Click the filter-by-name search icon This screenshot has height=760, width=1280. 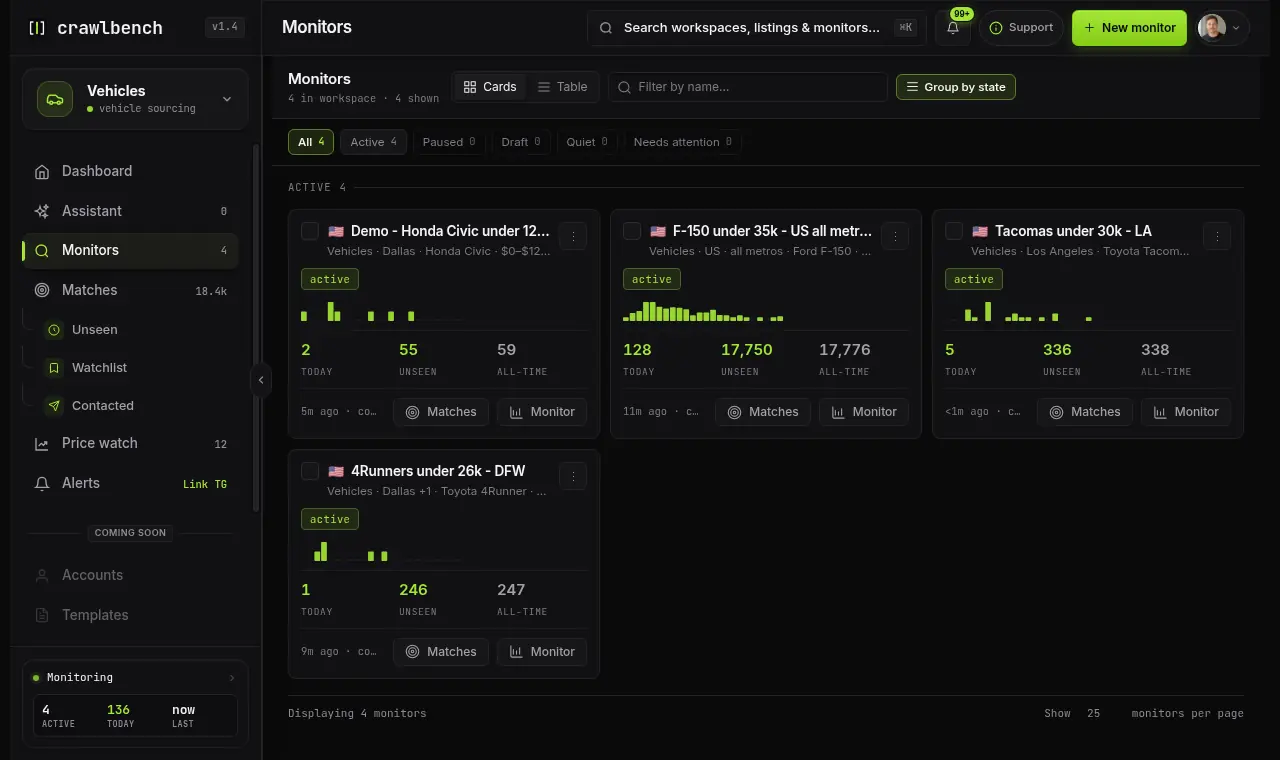pos(625,87)
